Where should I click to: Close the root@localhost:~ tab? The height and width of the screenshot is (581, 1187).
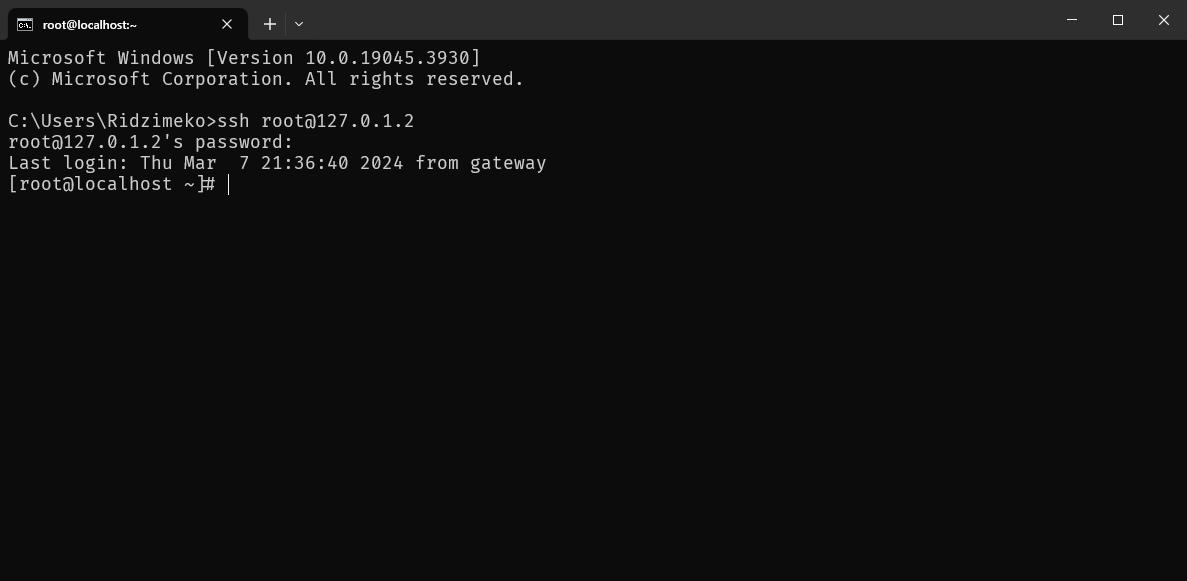pos(227,24)
